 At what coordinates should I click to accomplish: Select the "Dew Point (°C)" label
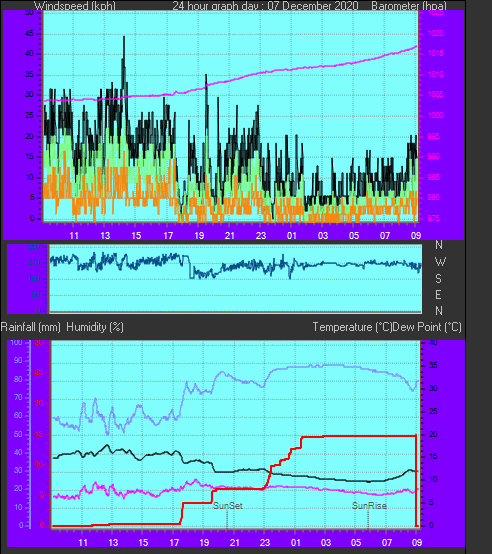[x=427, y=327]
